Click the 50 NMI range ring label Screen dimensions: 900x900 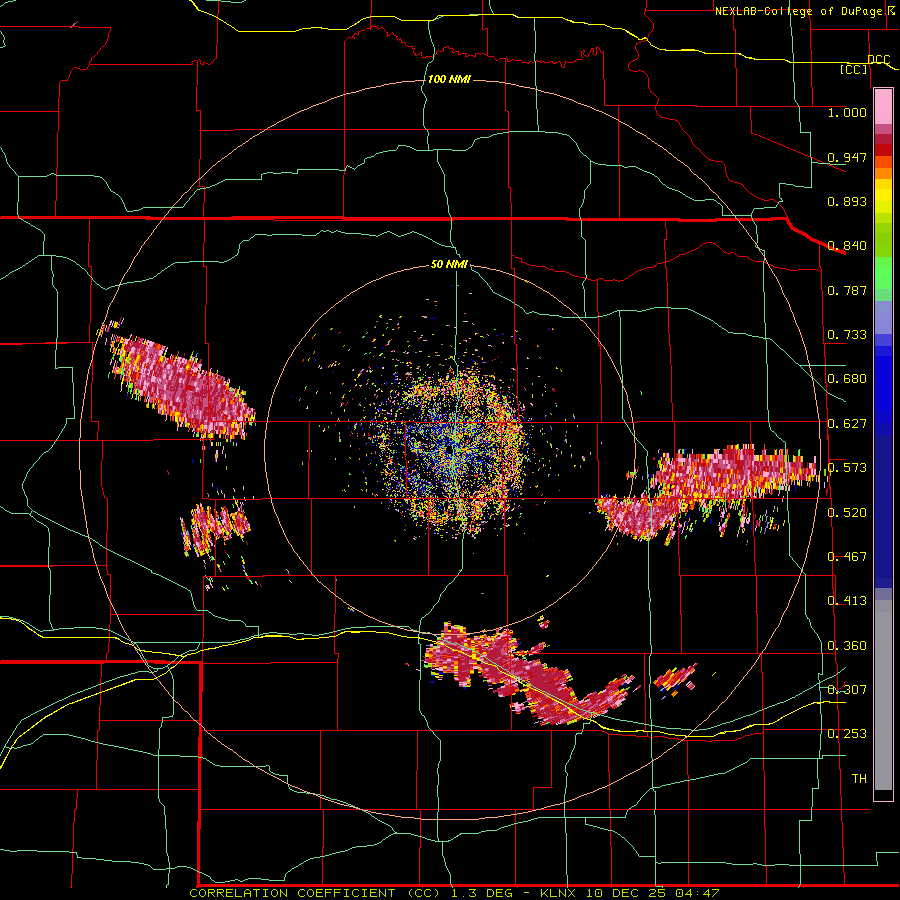(449, 265)
